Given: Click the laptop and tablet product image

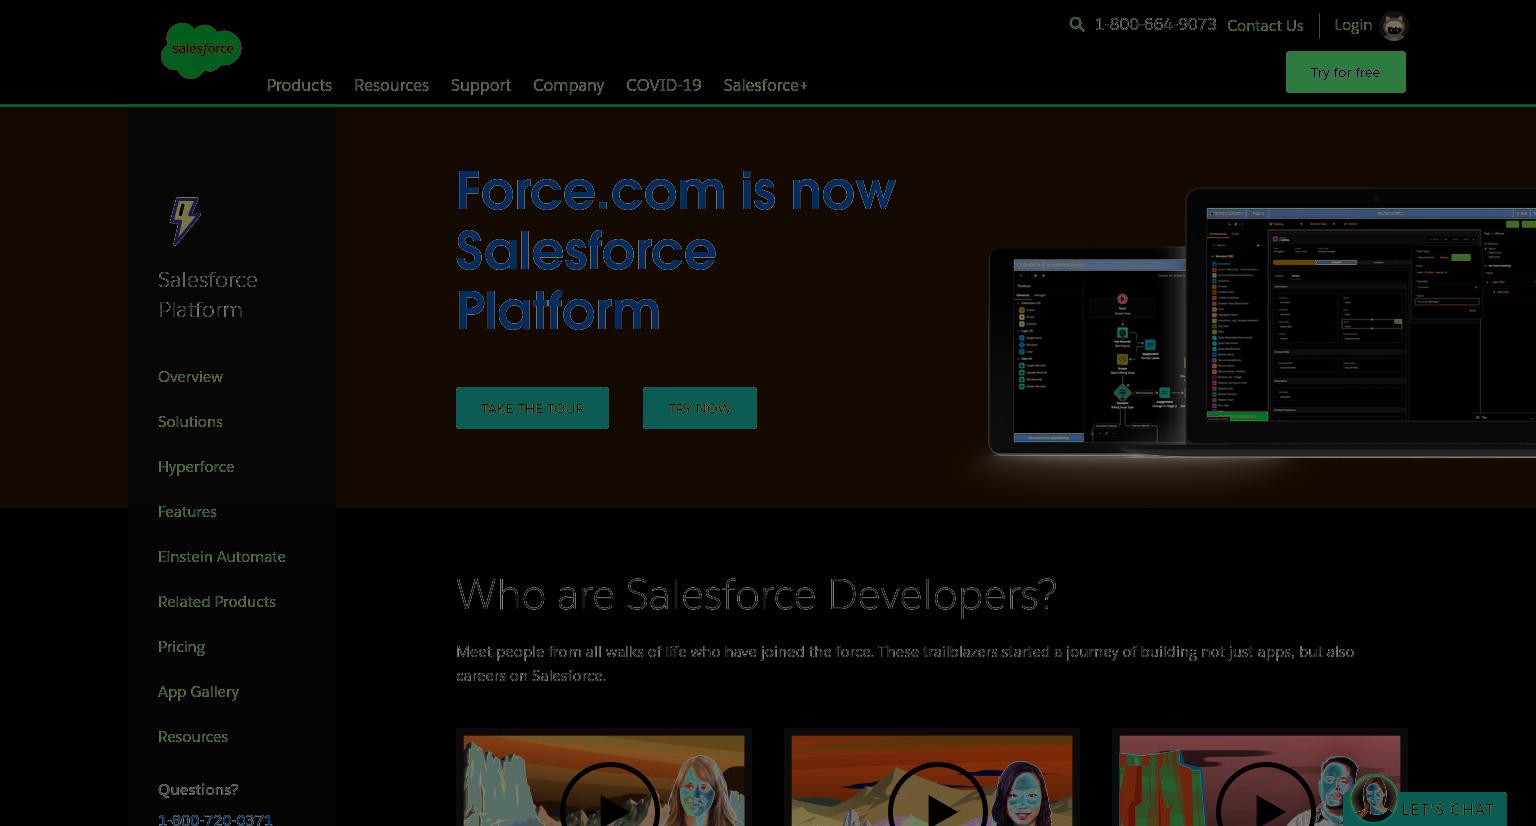Looking at the screenshot, I should click(x=1262, y=322).
